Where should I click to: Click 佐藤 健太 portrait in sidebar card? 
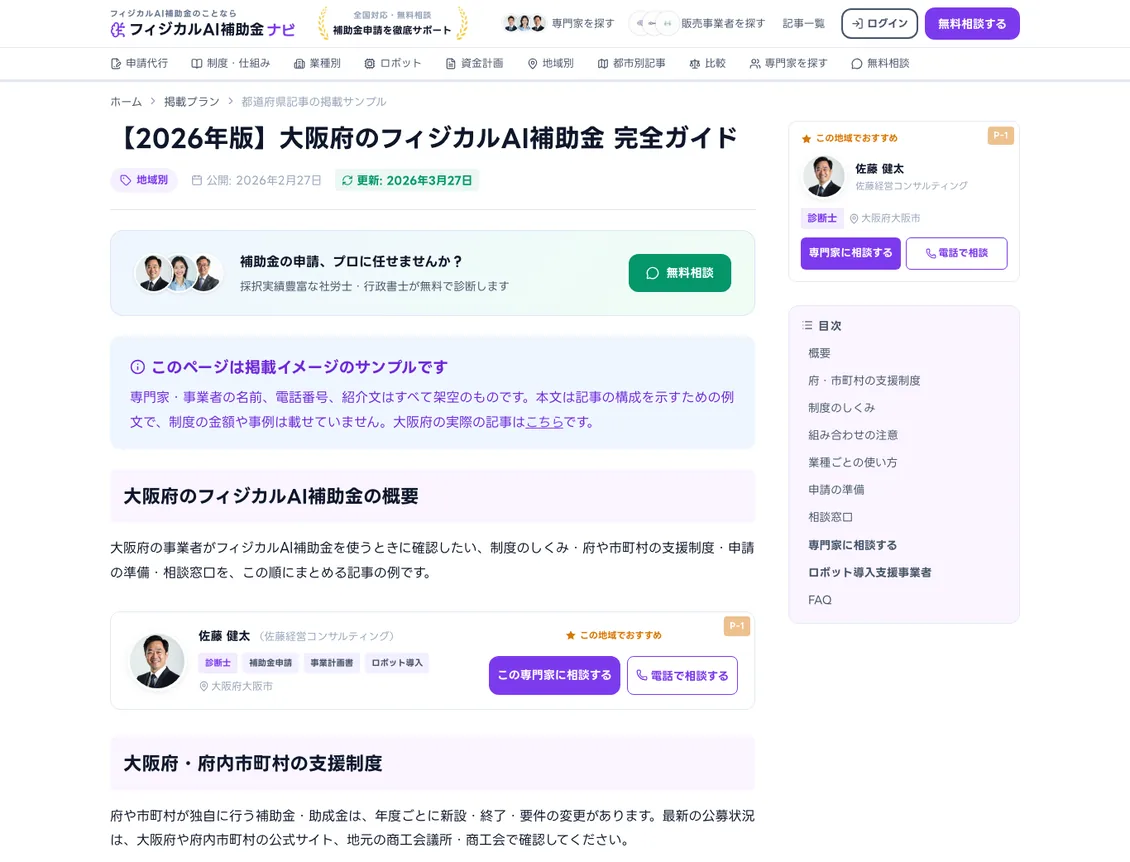click(x=823, y=177)
